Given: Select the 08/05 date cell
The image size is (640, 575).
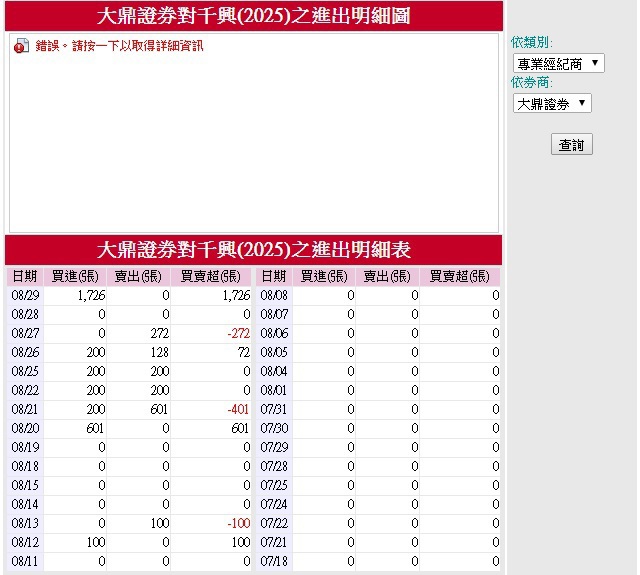Looking at the screenshot, I should (274, 352).
